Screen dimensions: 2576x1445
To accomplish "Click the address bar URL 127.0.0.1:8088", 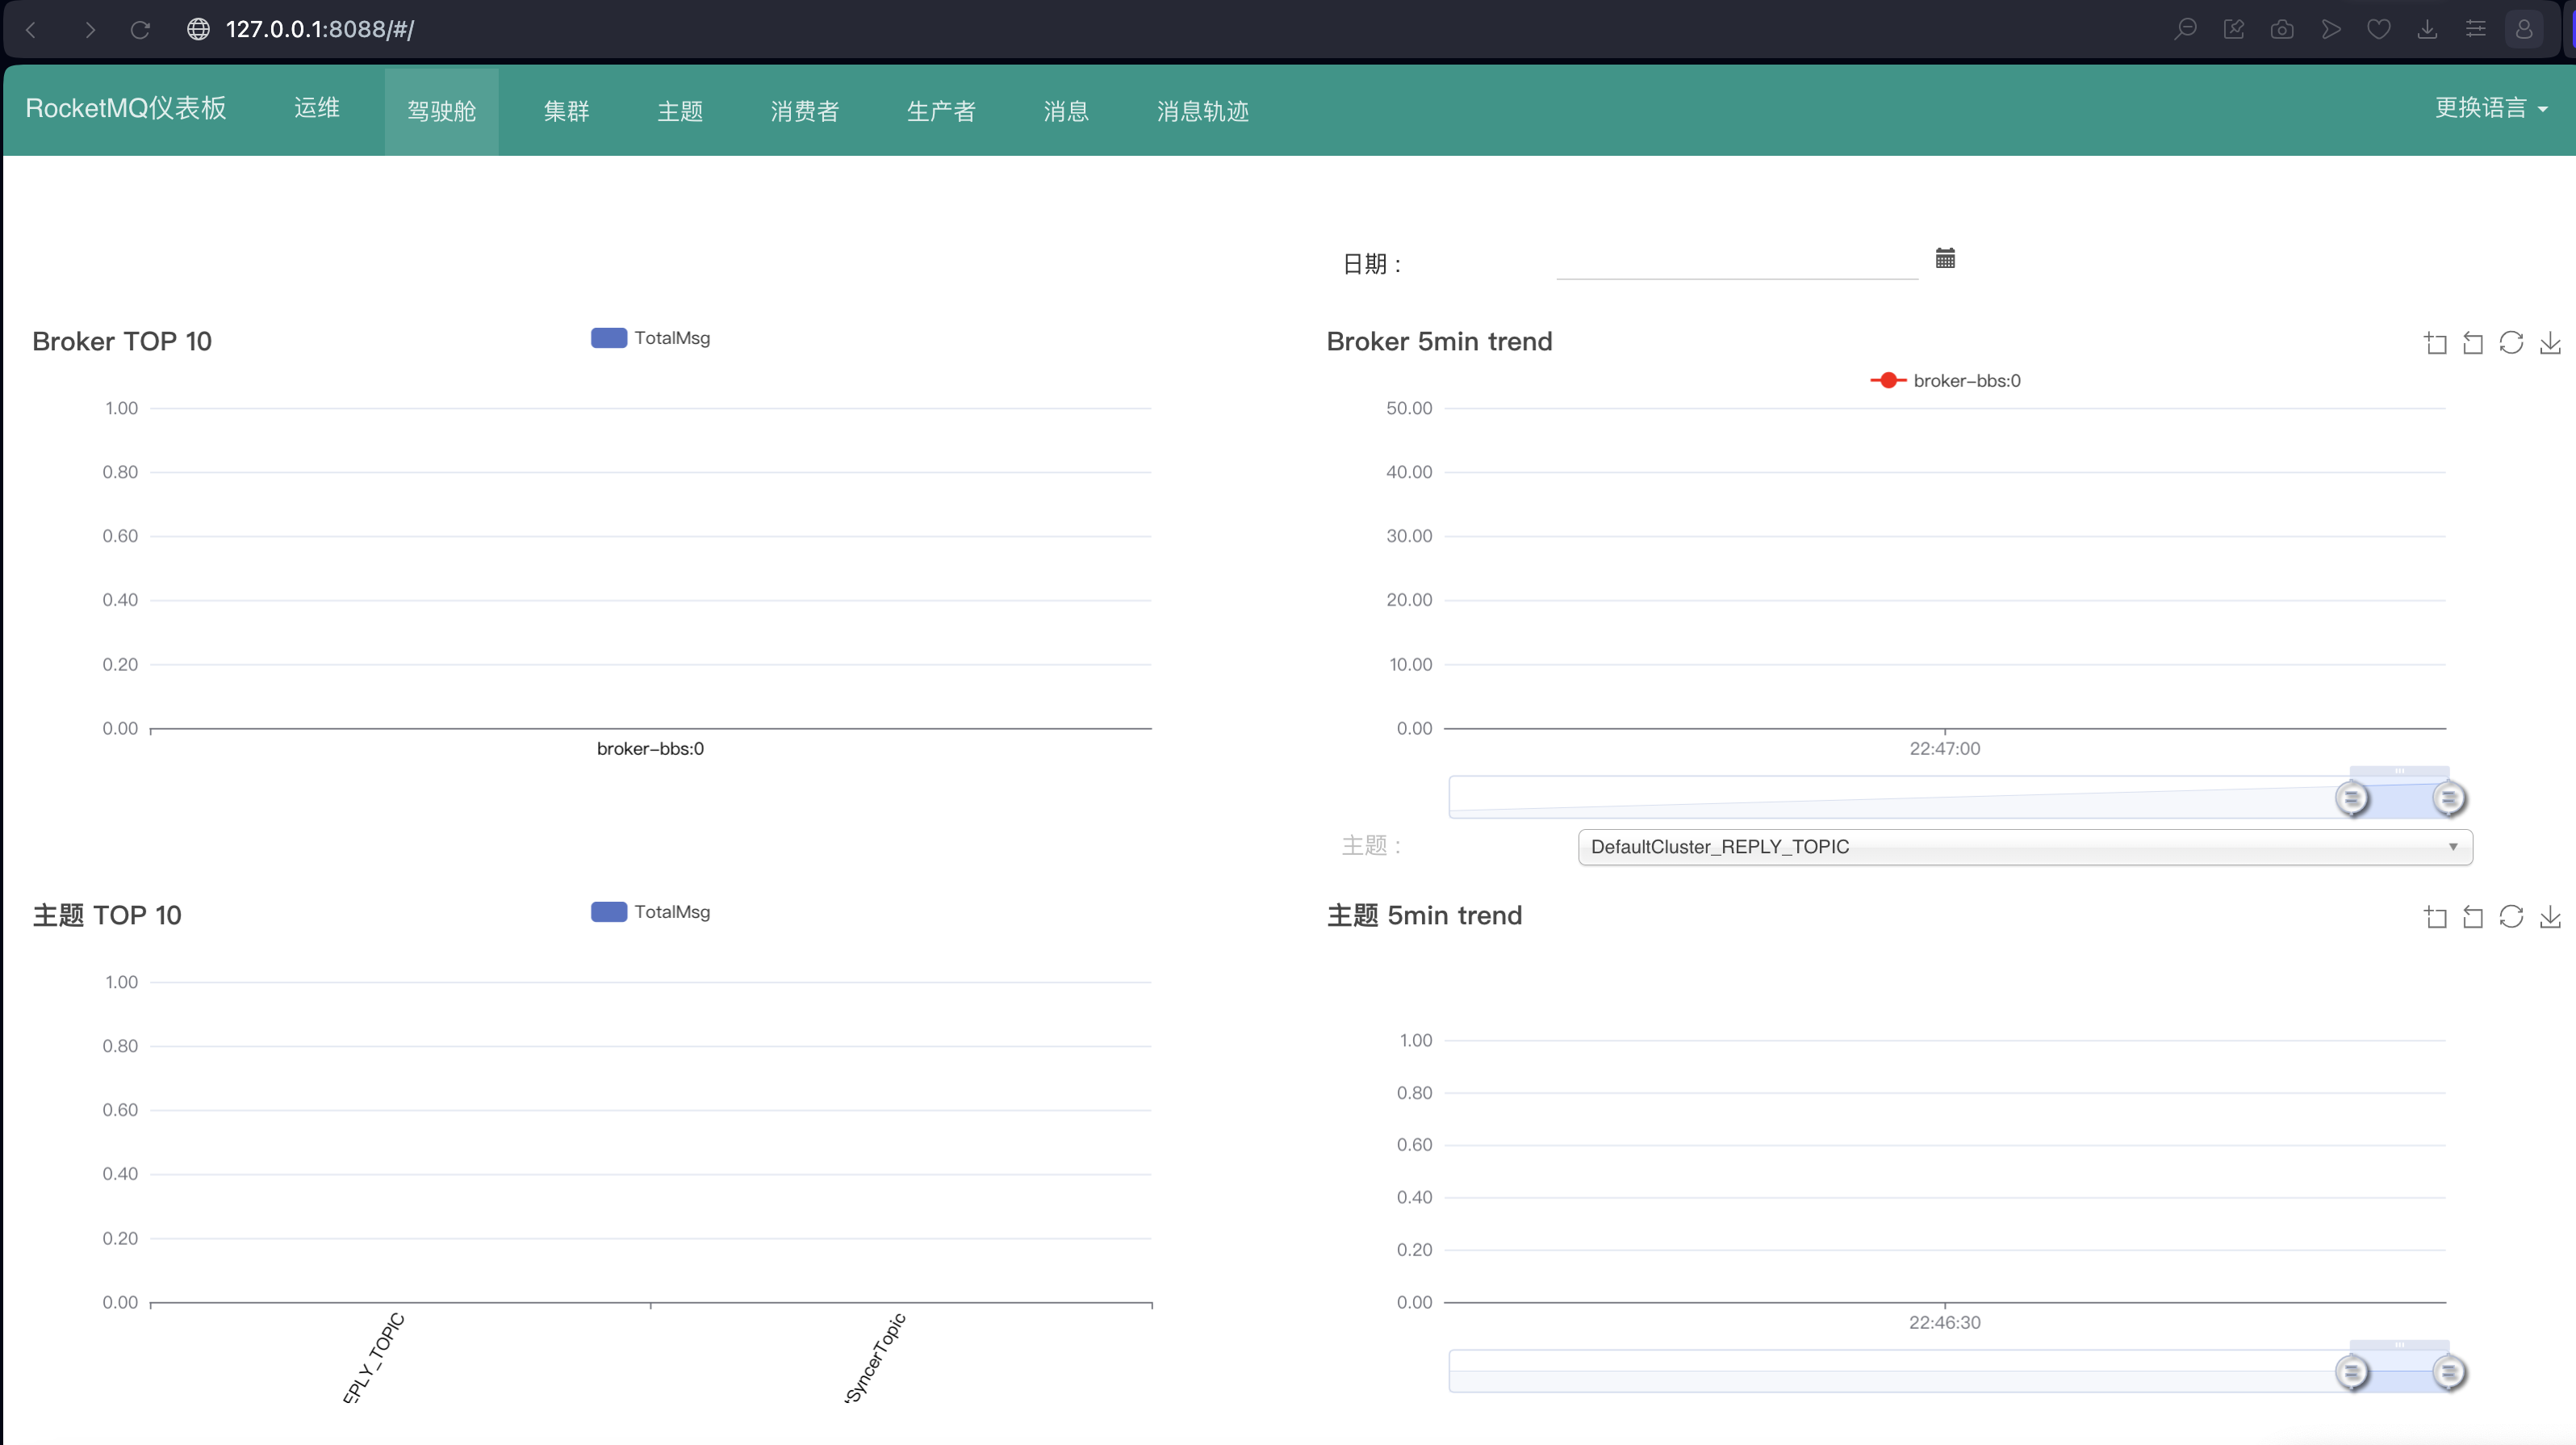I will (320, 29).
